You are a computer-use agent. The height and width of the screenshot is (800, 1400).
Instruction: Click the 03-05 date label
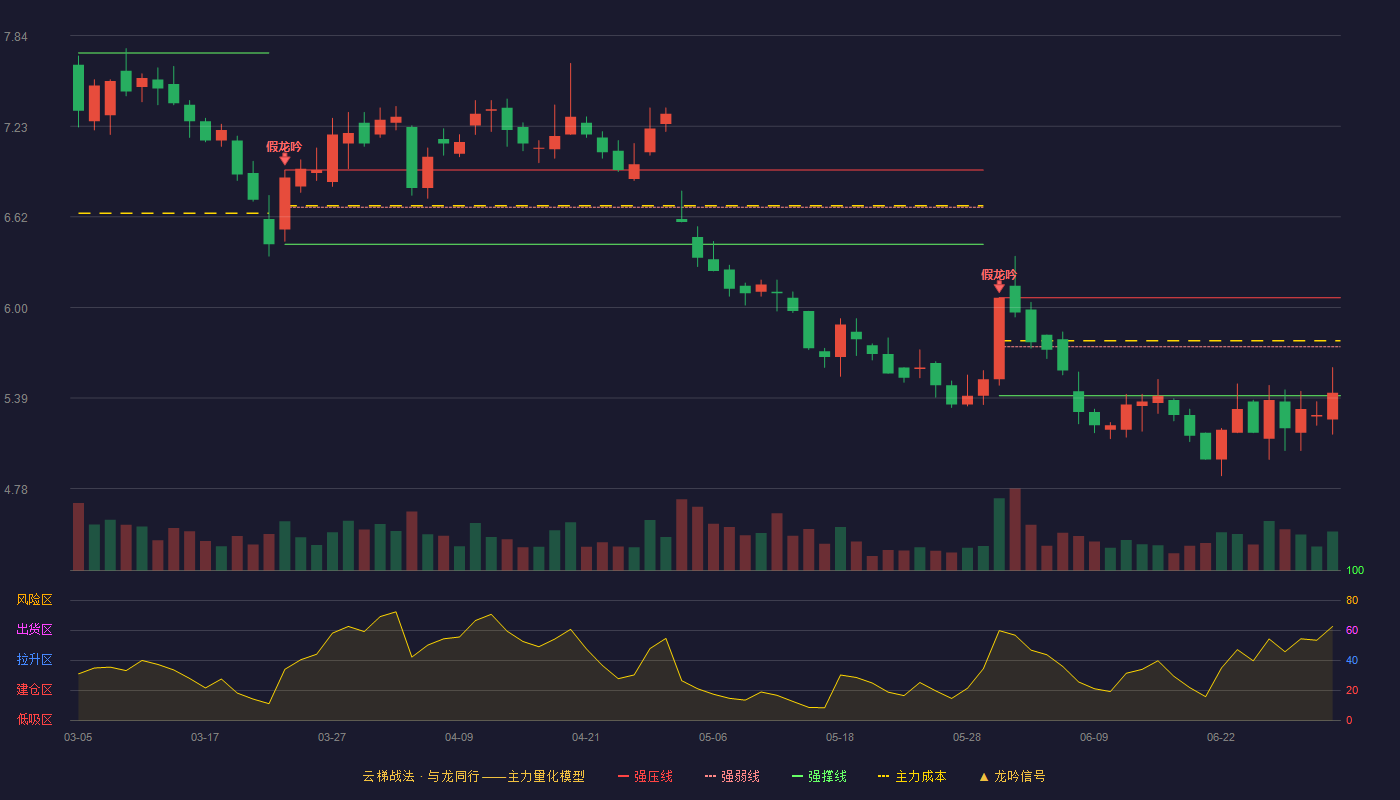[78, 737]
